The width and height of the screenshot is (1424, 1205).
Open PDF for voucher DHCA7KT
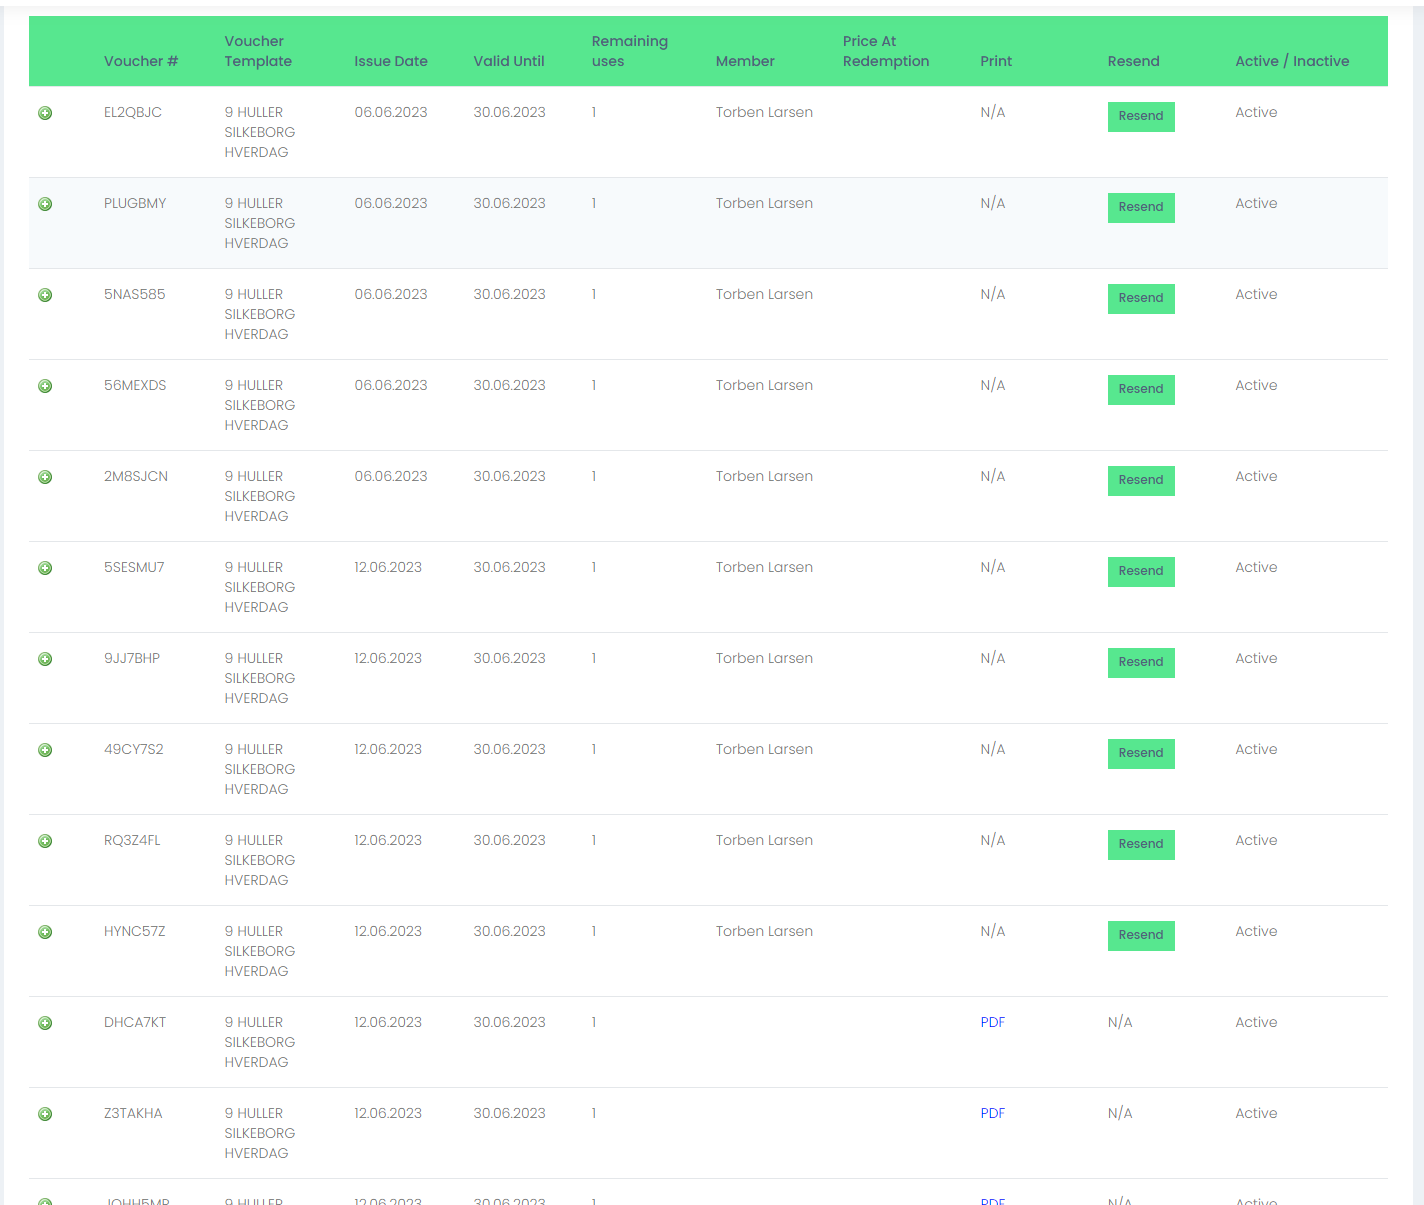[993, 1022]
